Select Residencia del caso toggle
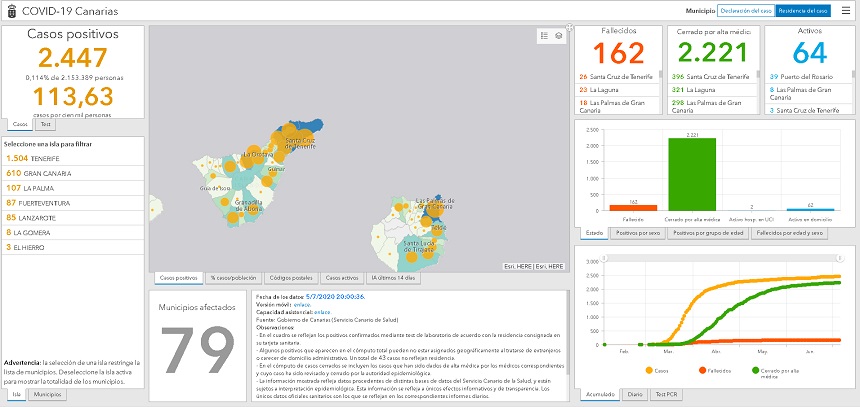The width and height of the screenshot is (860, 407). [803, 10]
